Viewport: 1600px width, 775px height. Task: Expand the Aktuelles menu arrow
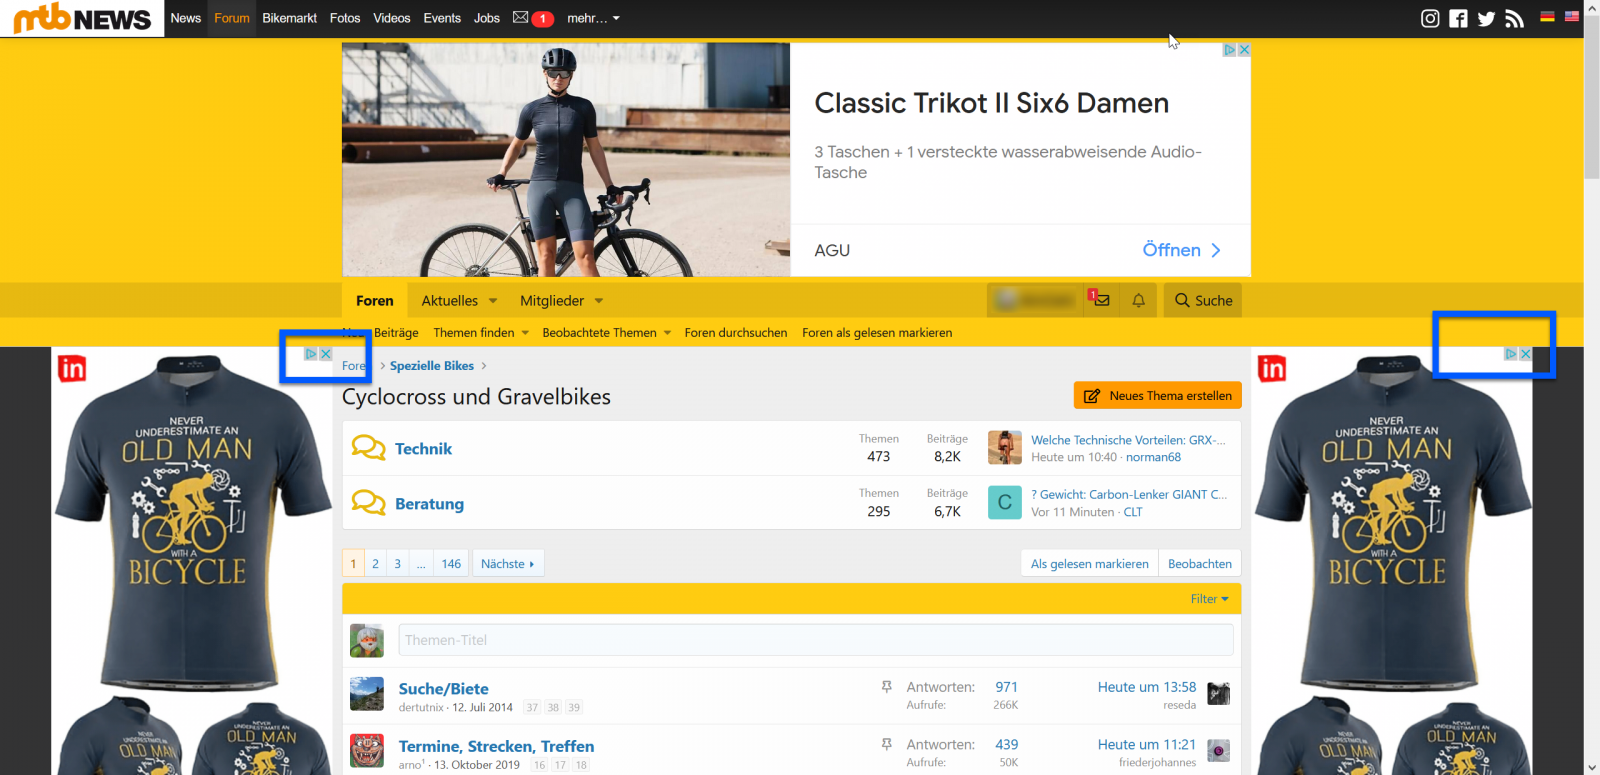click(493, 301)
